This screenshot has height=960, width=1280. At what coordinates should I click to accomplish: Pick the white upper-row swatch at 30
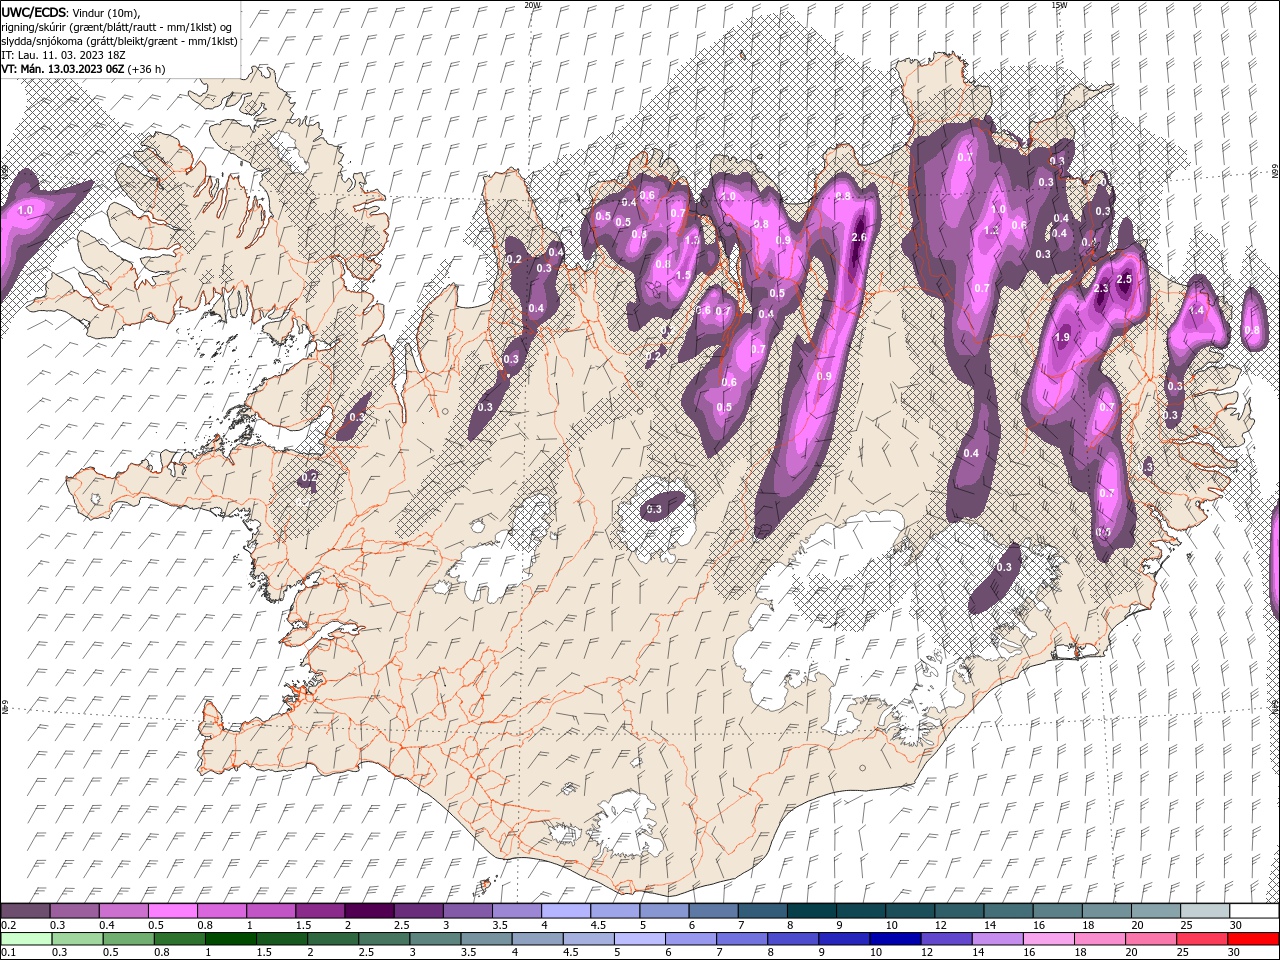[1255, 911]
